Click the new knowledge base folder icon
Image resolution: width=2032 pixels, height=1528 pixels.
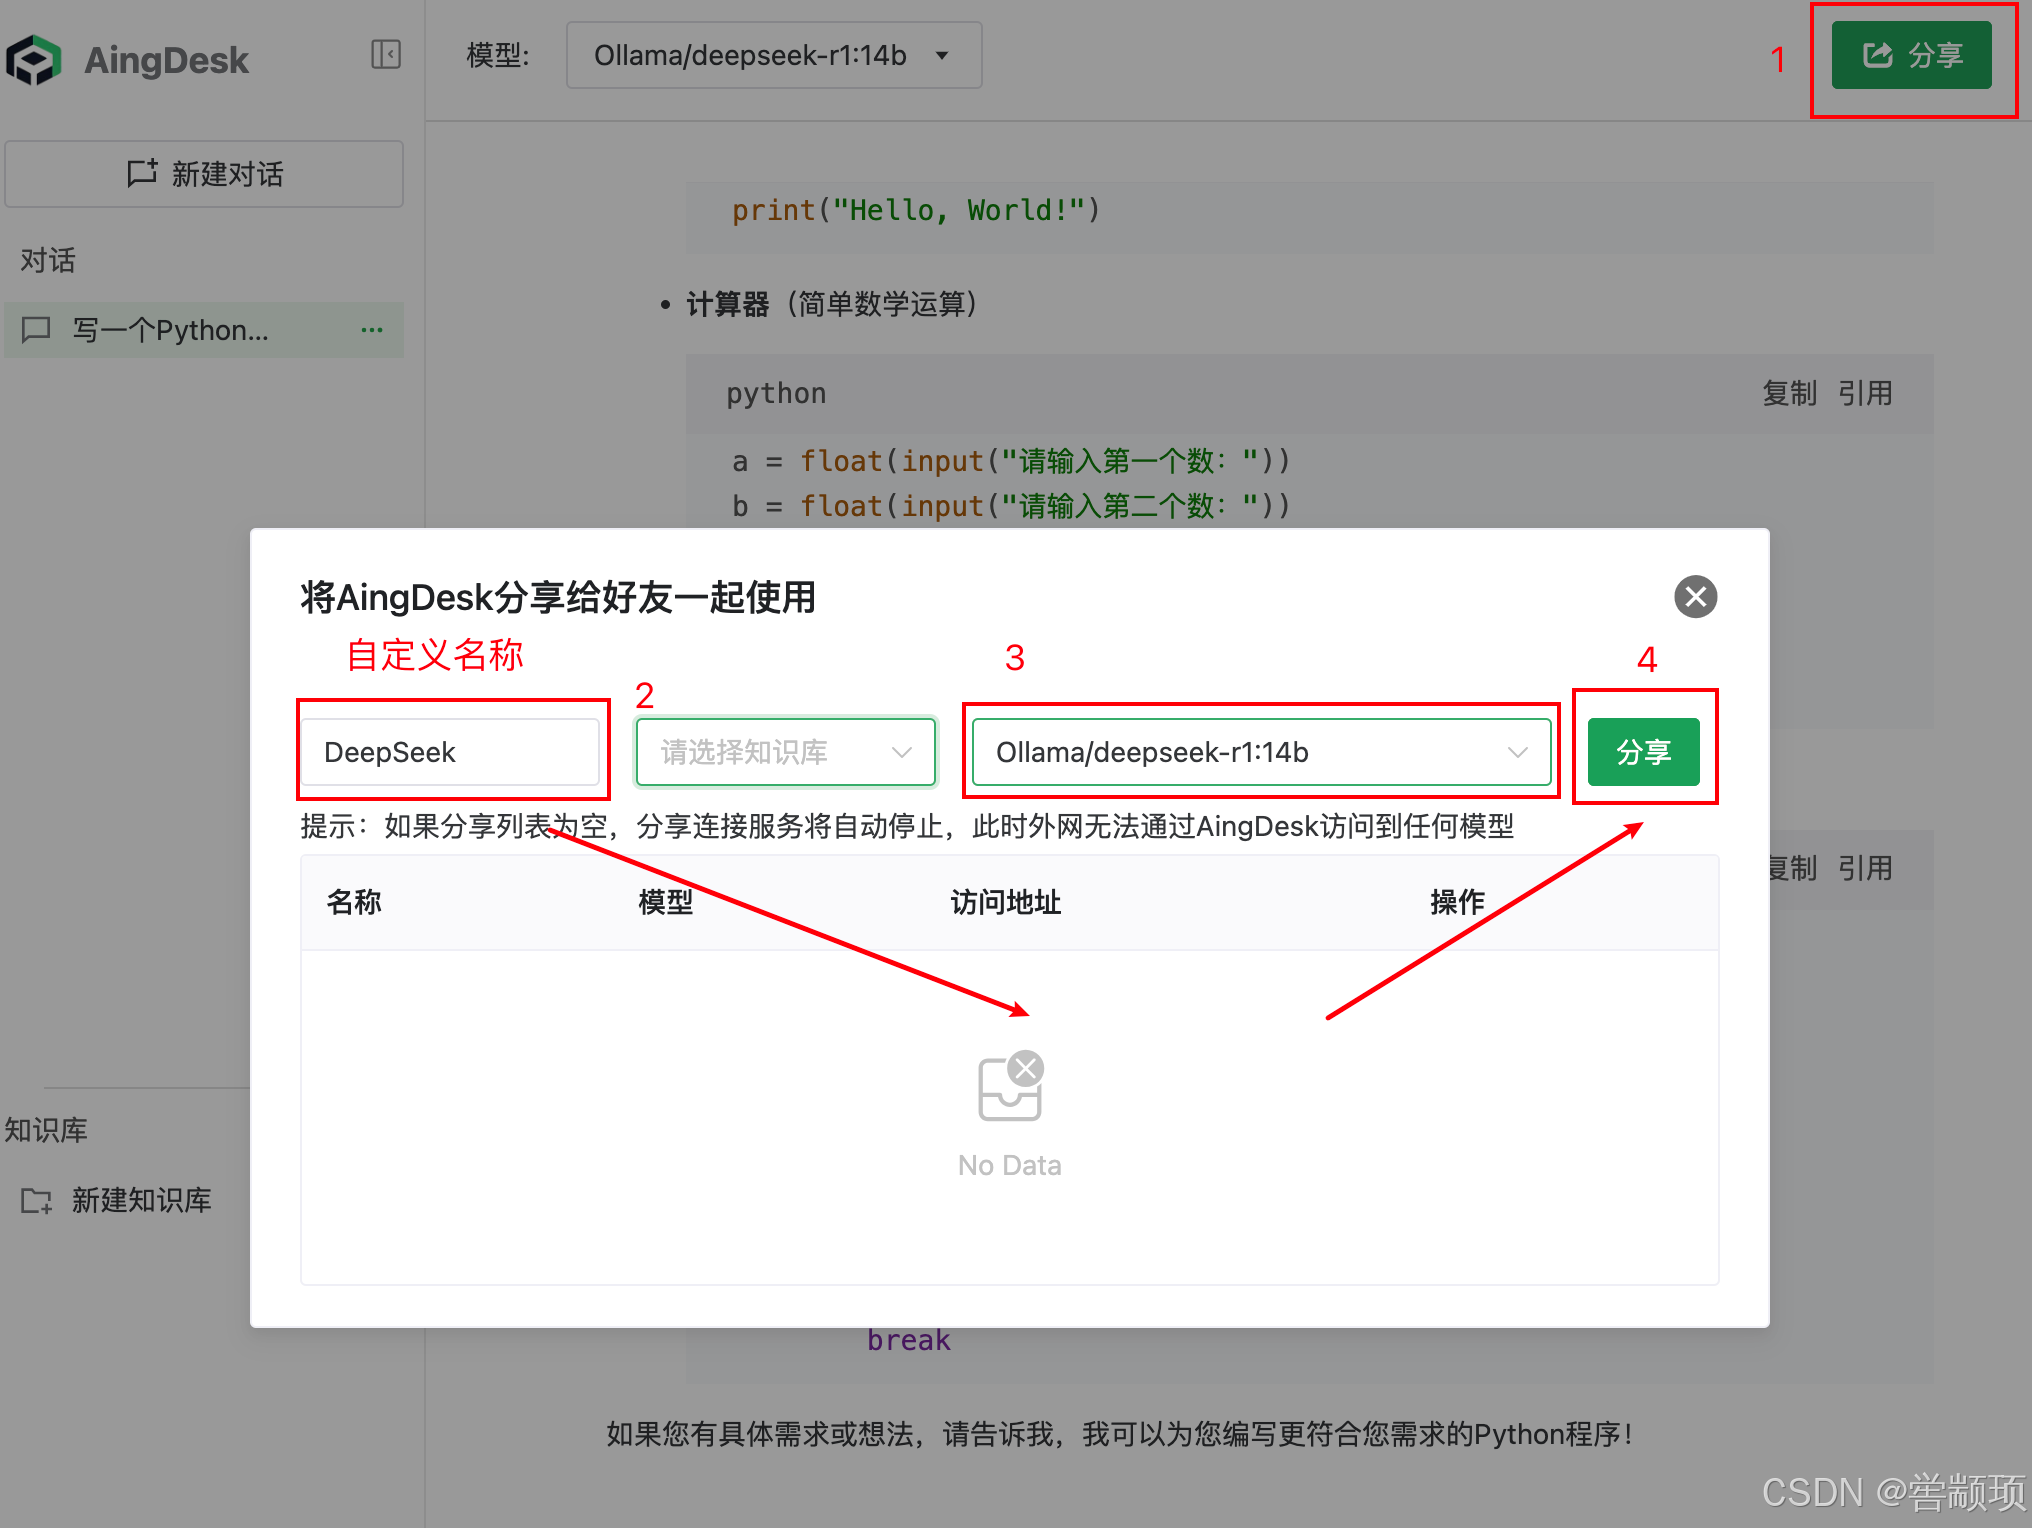(x=36, y=1200)
